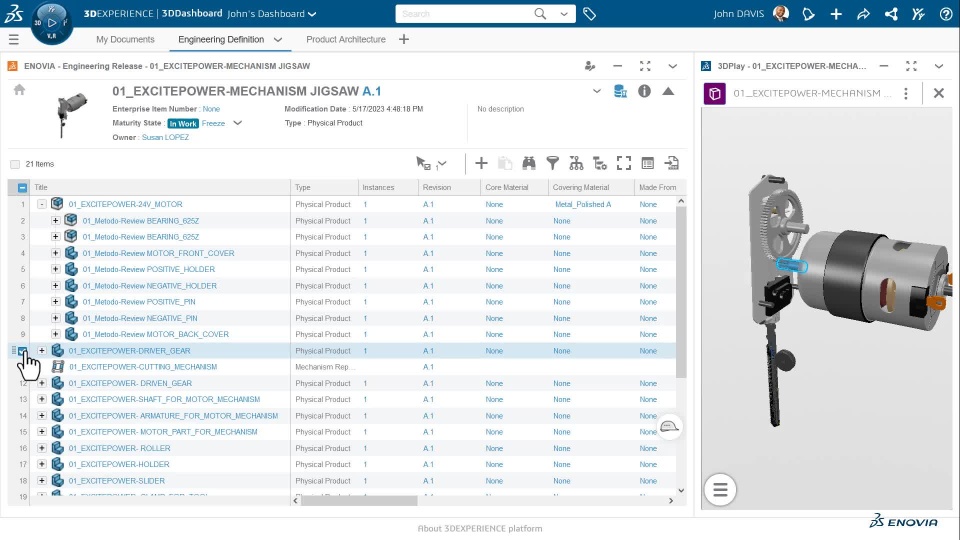Click the share arrow icon in top bar
This screenshot has height=540, width=960.
pos(863,13)
